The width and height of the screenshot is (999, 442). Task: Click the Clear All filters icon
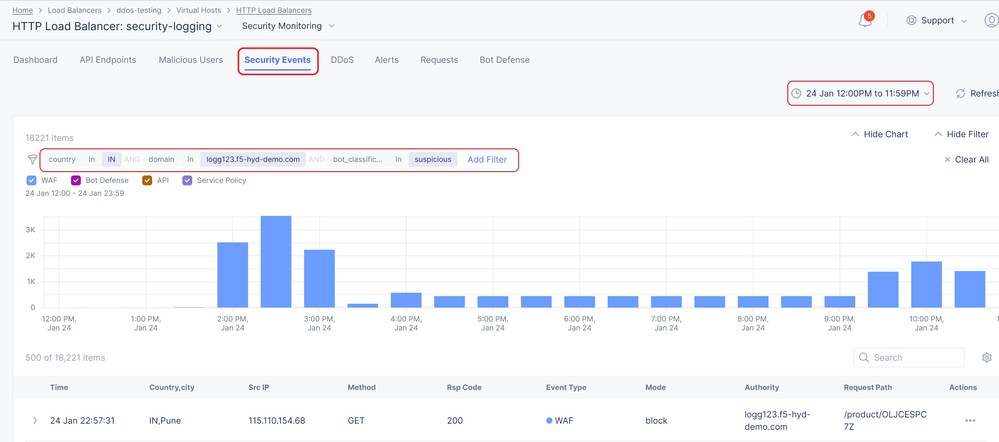pyautogui.click(x=948, y=160)
